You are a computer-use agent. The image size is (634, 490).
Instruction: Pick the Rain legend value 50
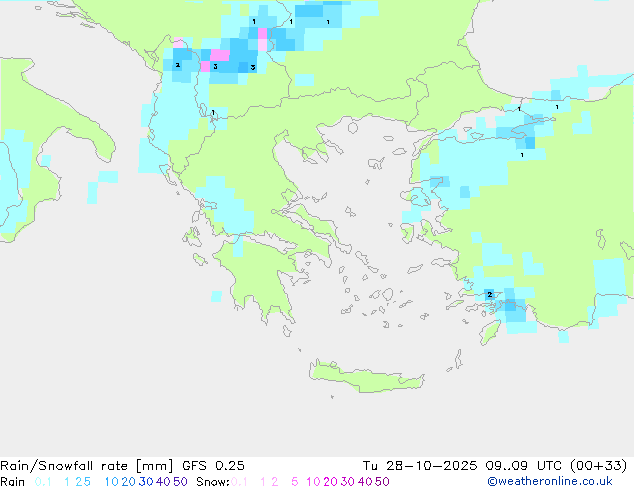[x=180, y=482]
